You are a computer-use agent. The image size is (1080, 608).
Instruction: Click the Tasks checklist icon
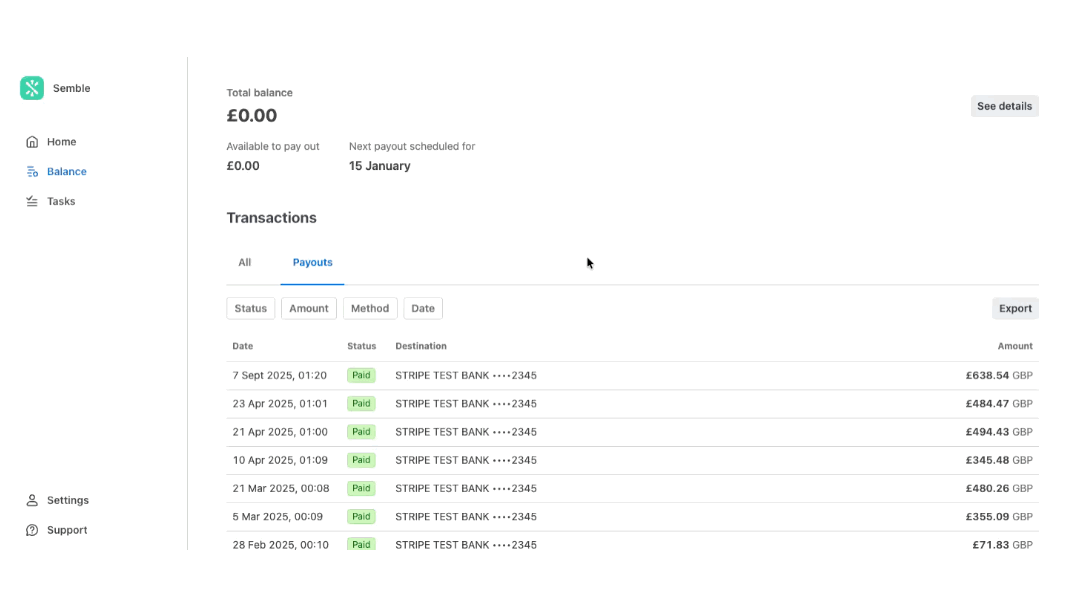[x=32, y=201]
